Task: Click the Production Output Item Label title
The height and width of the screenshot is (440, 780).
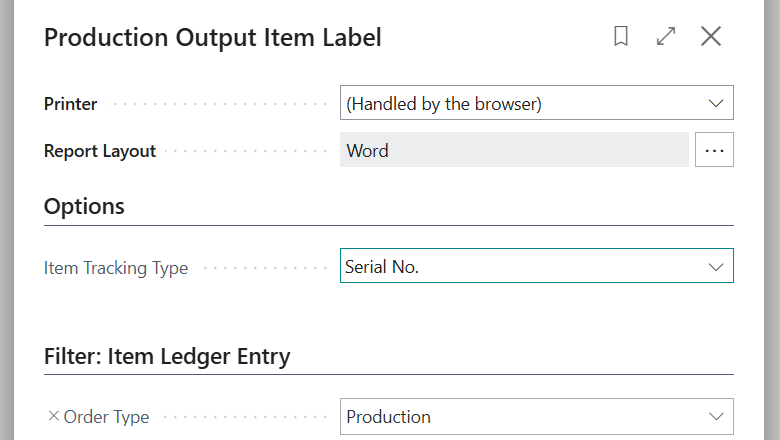Action: click(x=213, y=38)
